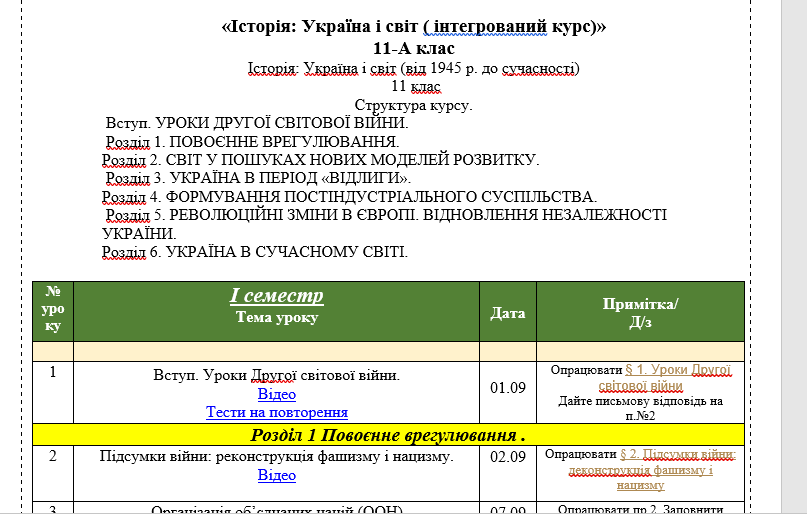Click the Розділ 2. СВІТ У ПОШУКАХ line

tap(320, 160)
